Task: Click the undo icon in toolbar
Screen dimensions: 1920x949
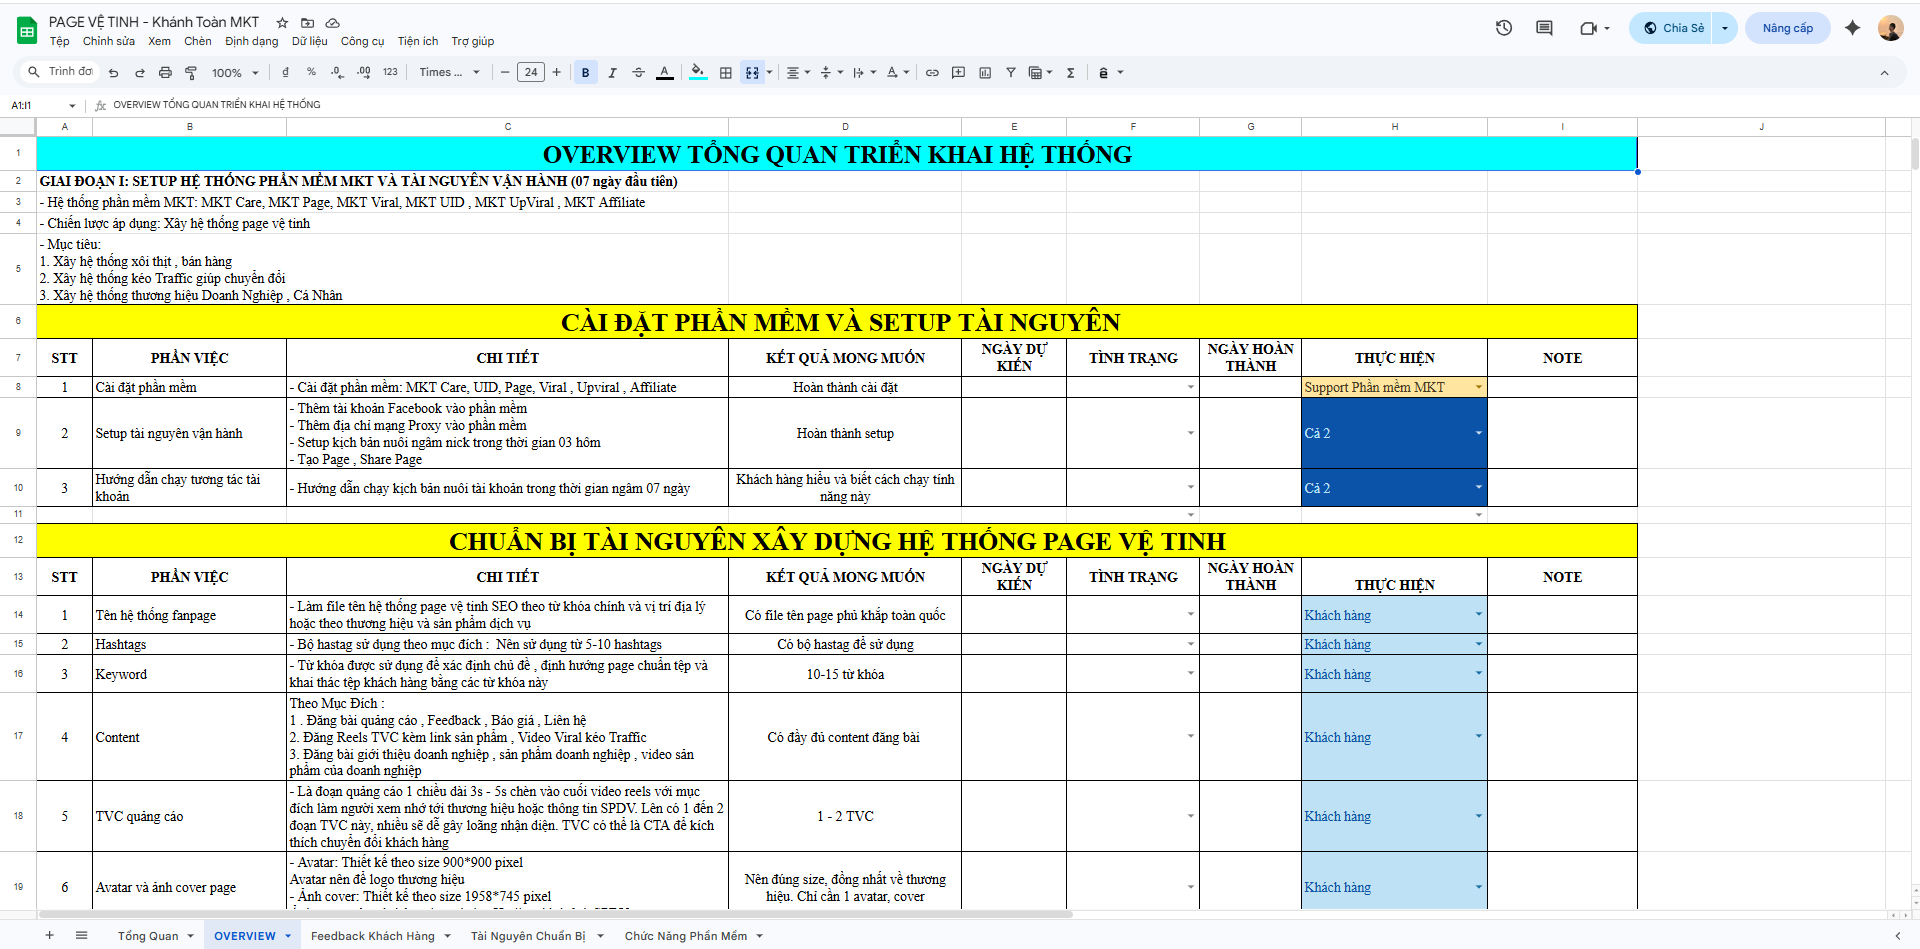Action: (x=113, y=73)
